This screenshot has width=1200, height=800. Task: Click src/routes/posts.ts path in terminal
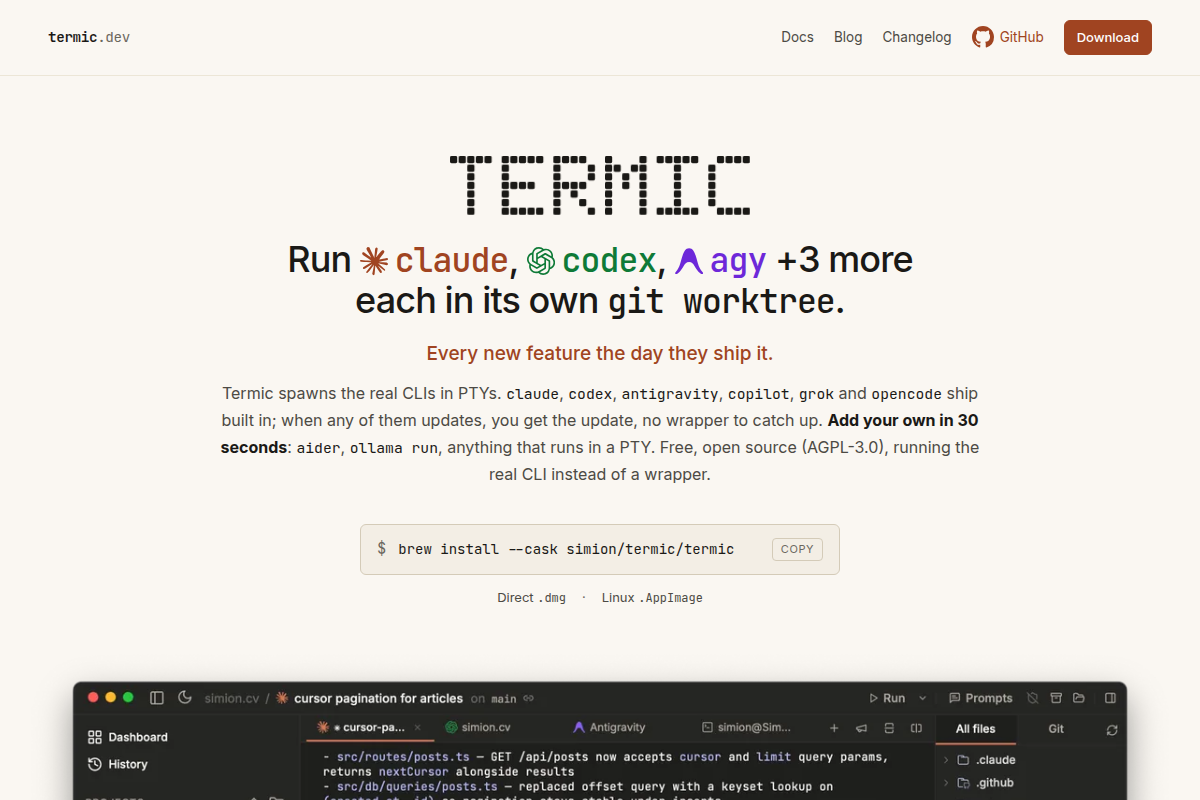(403, 757)
